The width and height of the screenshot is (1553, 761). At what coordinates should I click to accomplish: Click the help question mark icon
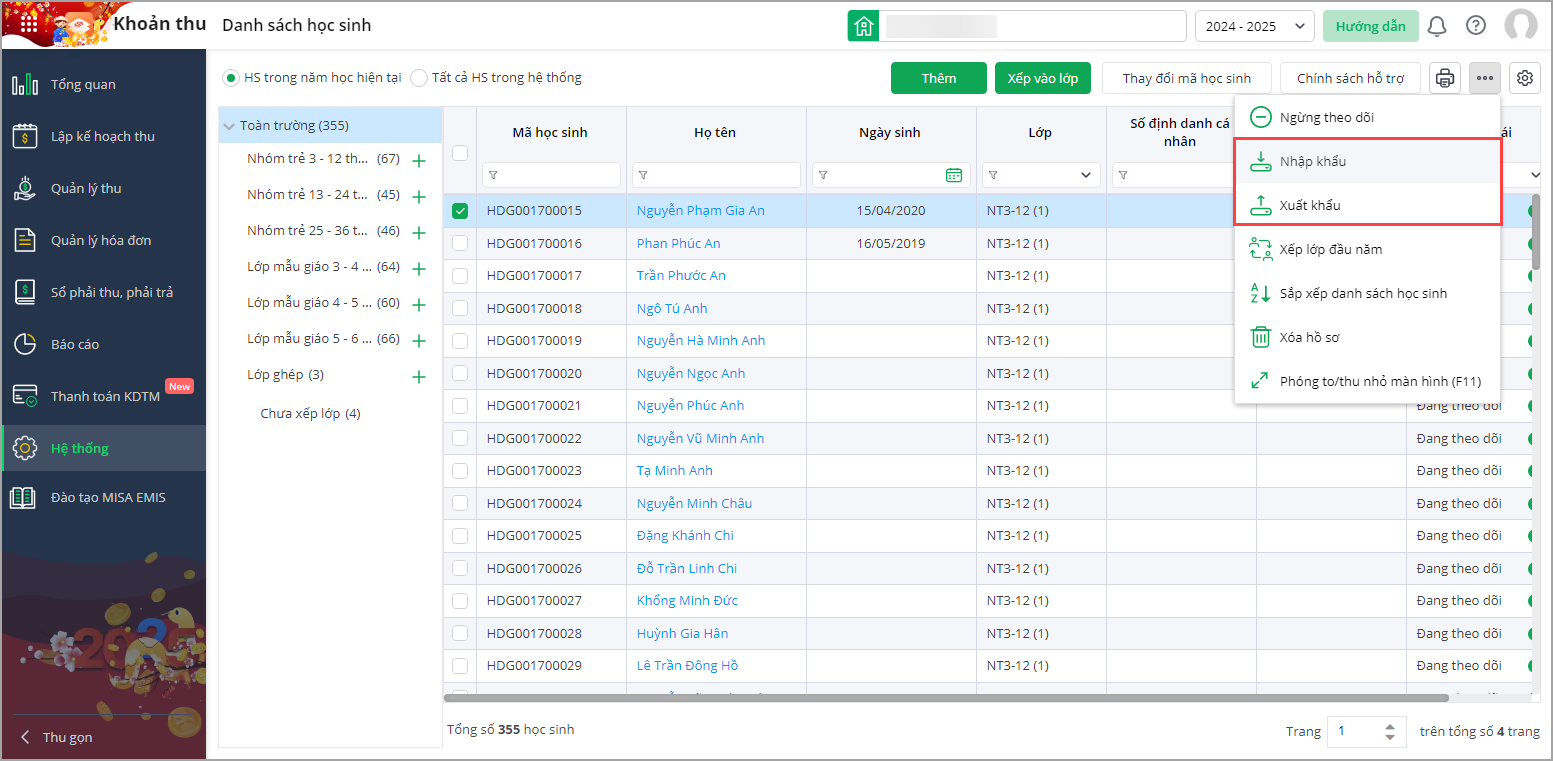pyautogui.click(x=1476, y=26)
